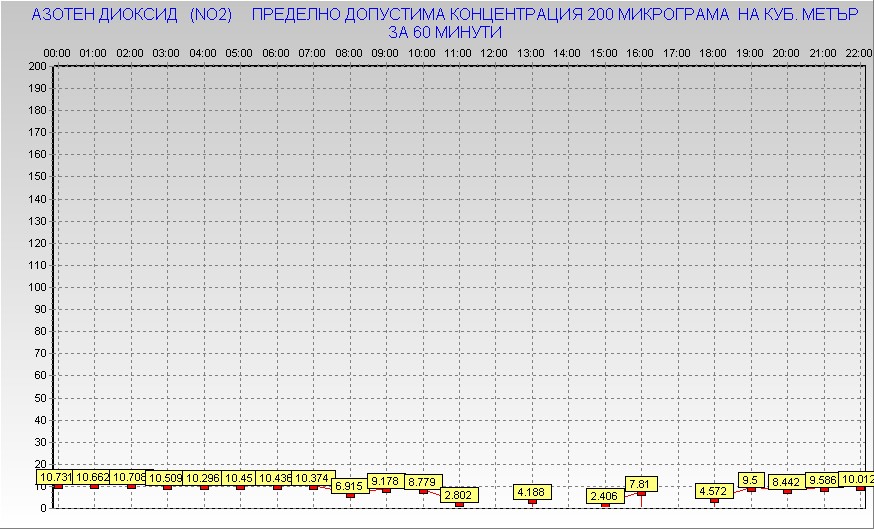Image resolution: width=874 pixels, height=529 pixels.
Task: Click the 100 value on the vertical axis
Action: click(x=37, y=287)
